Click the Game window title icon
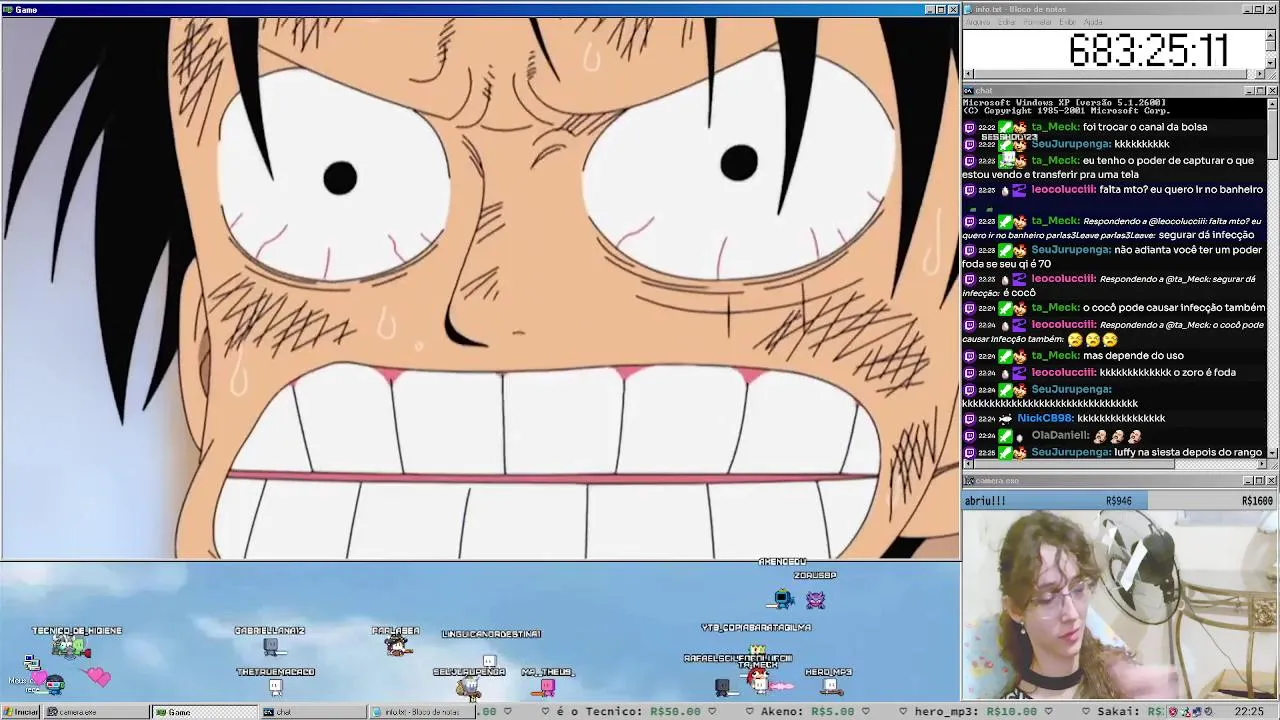 8,10
